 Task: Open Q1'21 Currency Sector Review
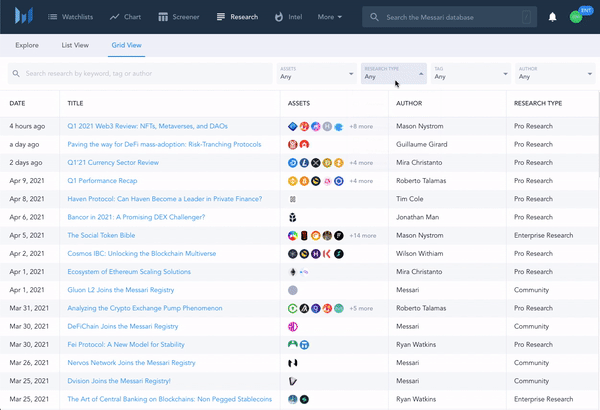click(113, 162)
